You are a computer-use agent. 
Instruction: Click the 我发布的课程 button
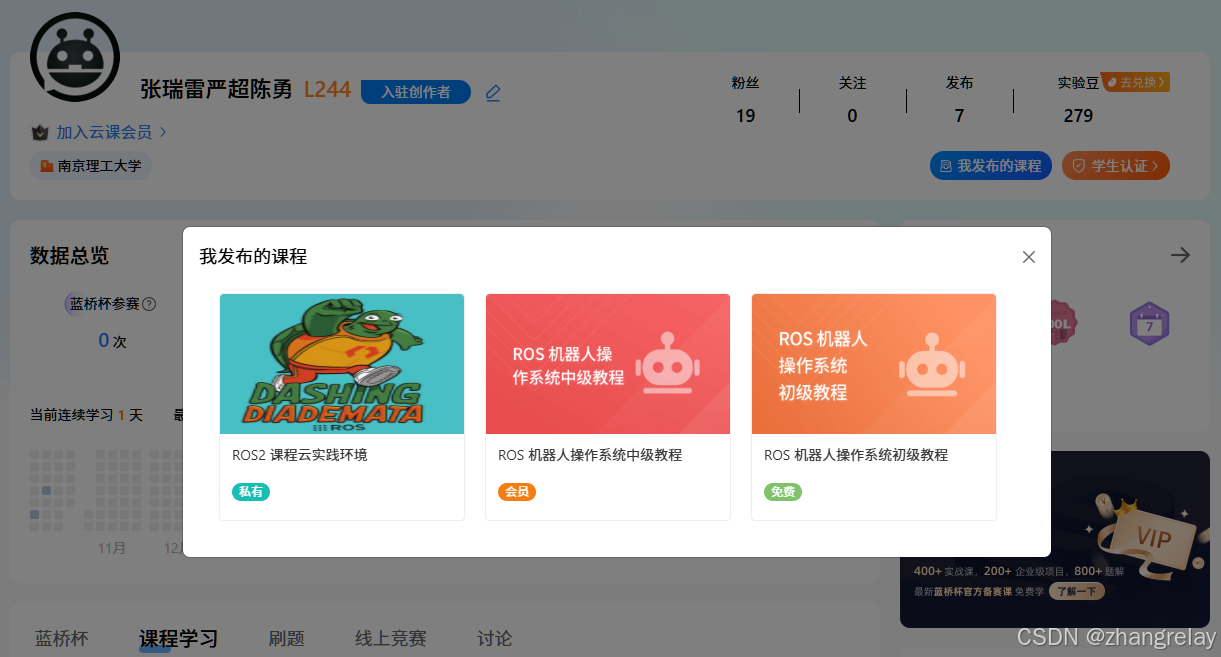coord(991,166)
